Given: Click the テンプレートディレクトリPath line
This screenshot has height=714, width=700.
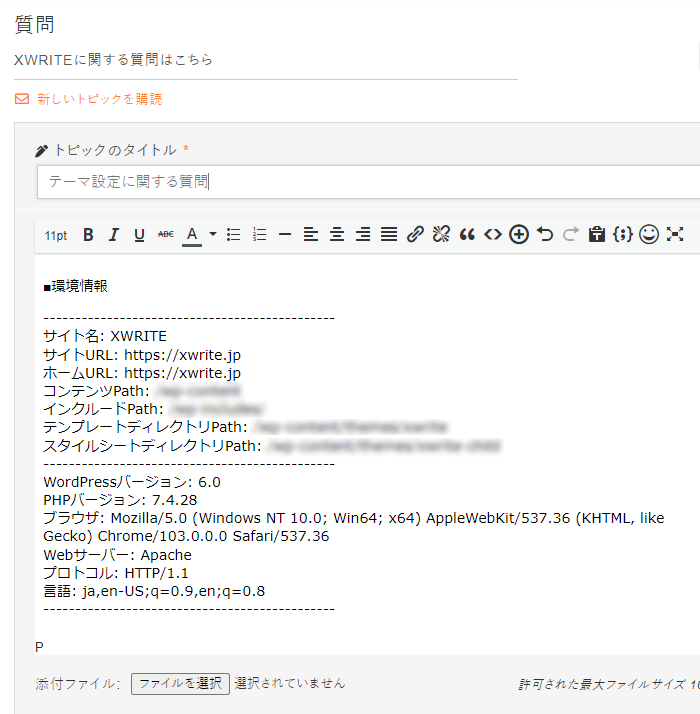Looking at the screenshot, I should click(245, 427).
